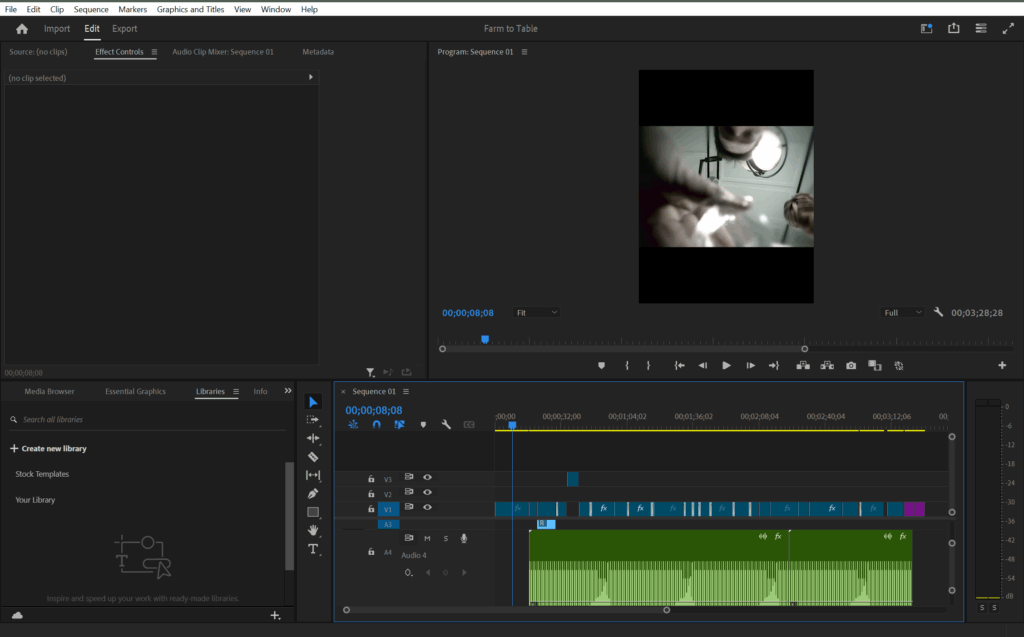Switch to Media Browser tab
This screenshot has width=1024, height=637.
(49, 391)
